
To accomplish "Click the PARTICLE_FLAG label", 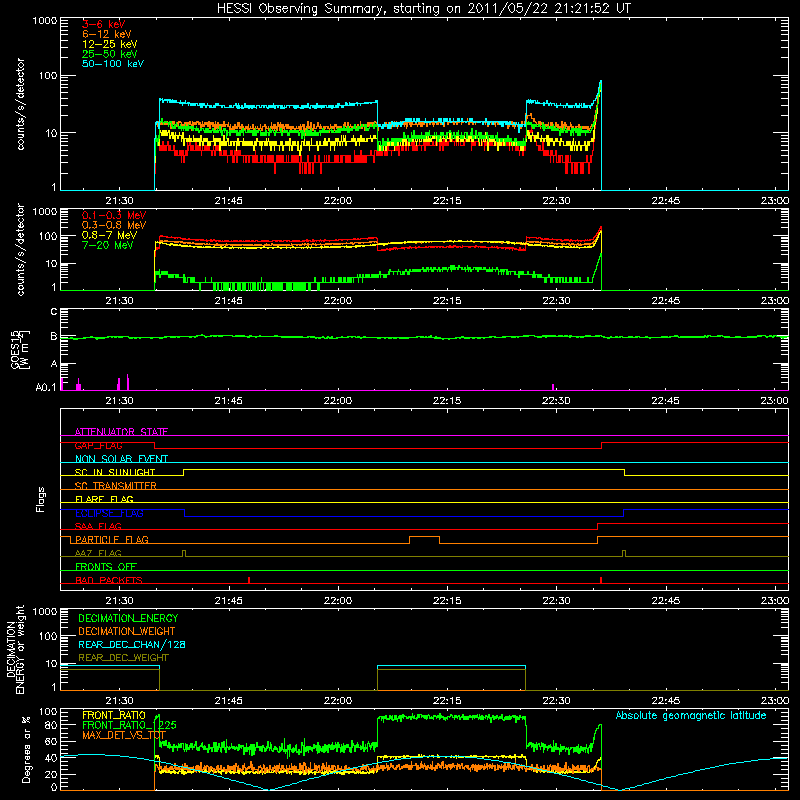I will click(x=112, y=539).
